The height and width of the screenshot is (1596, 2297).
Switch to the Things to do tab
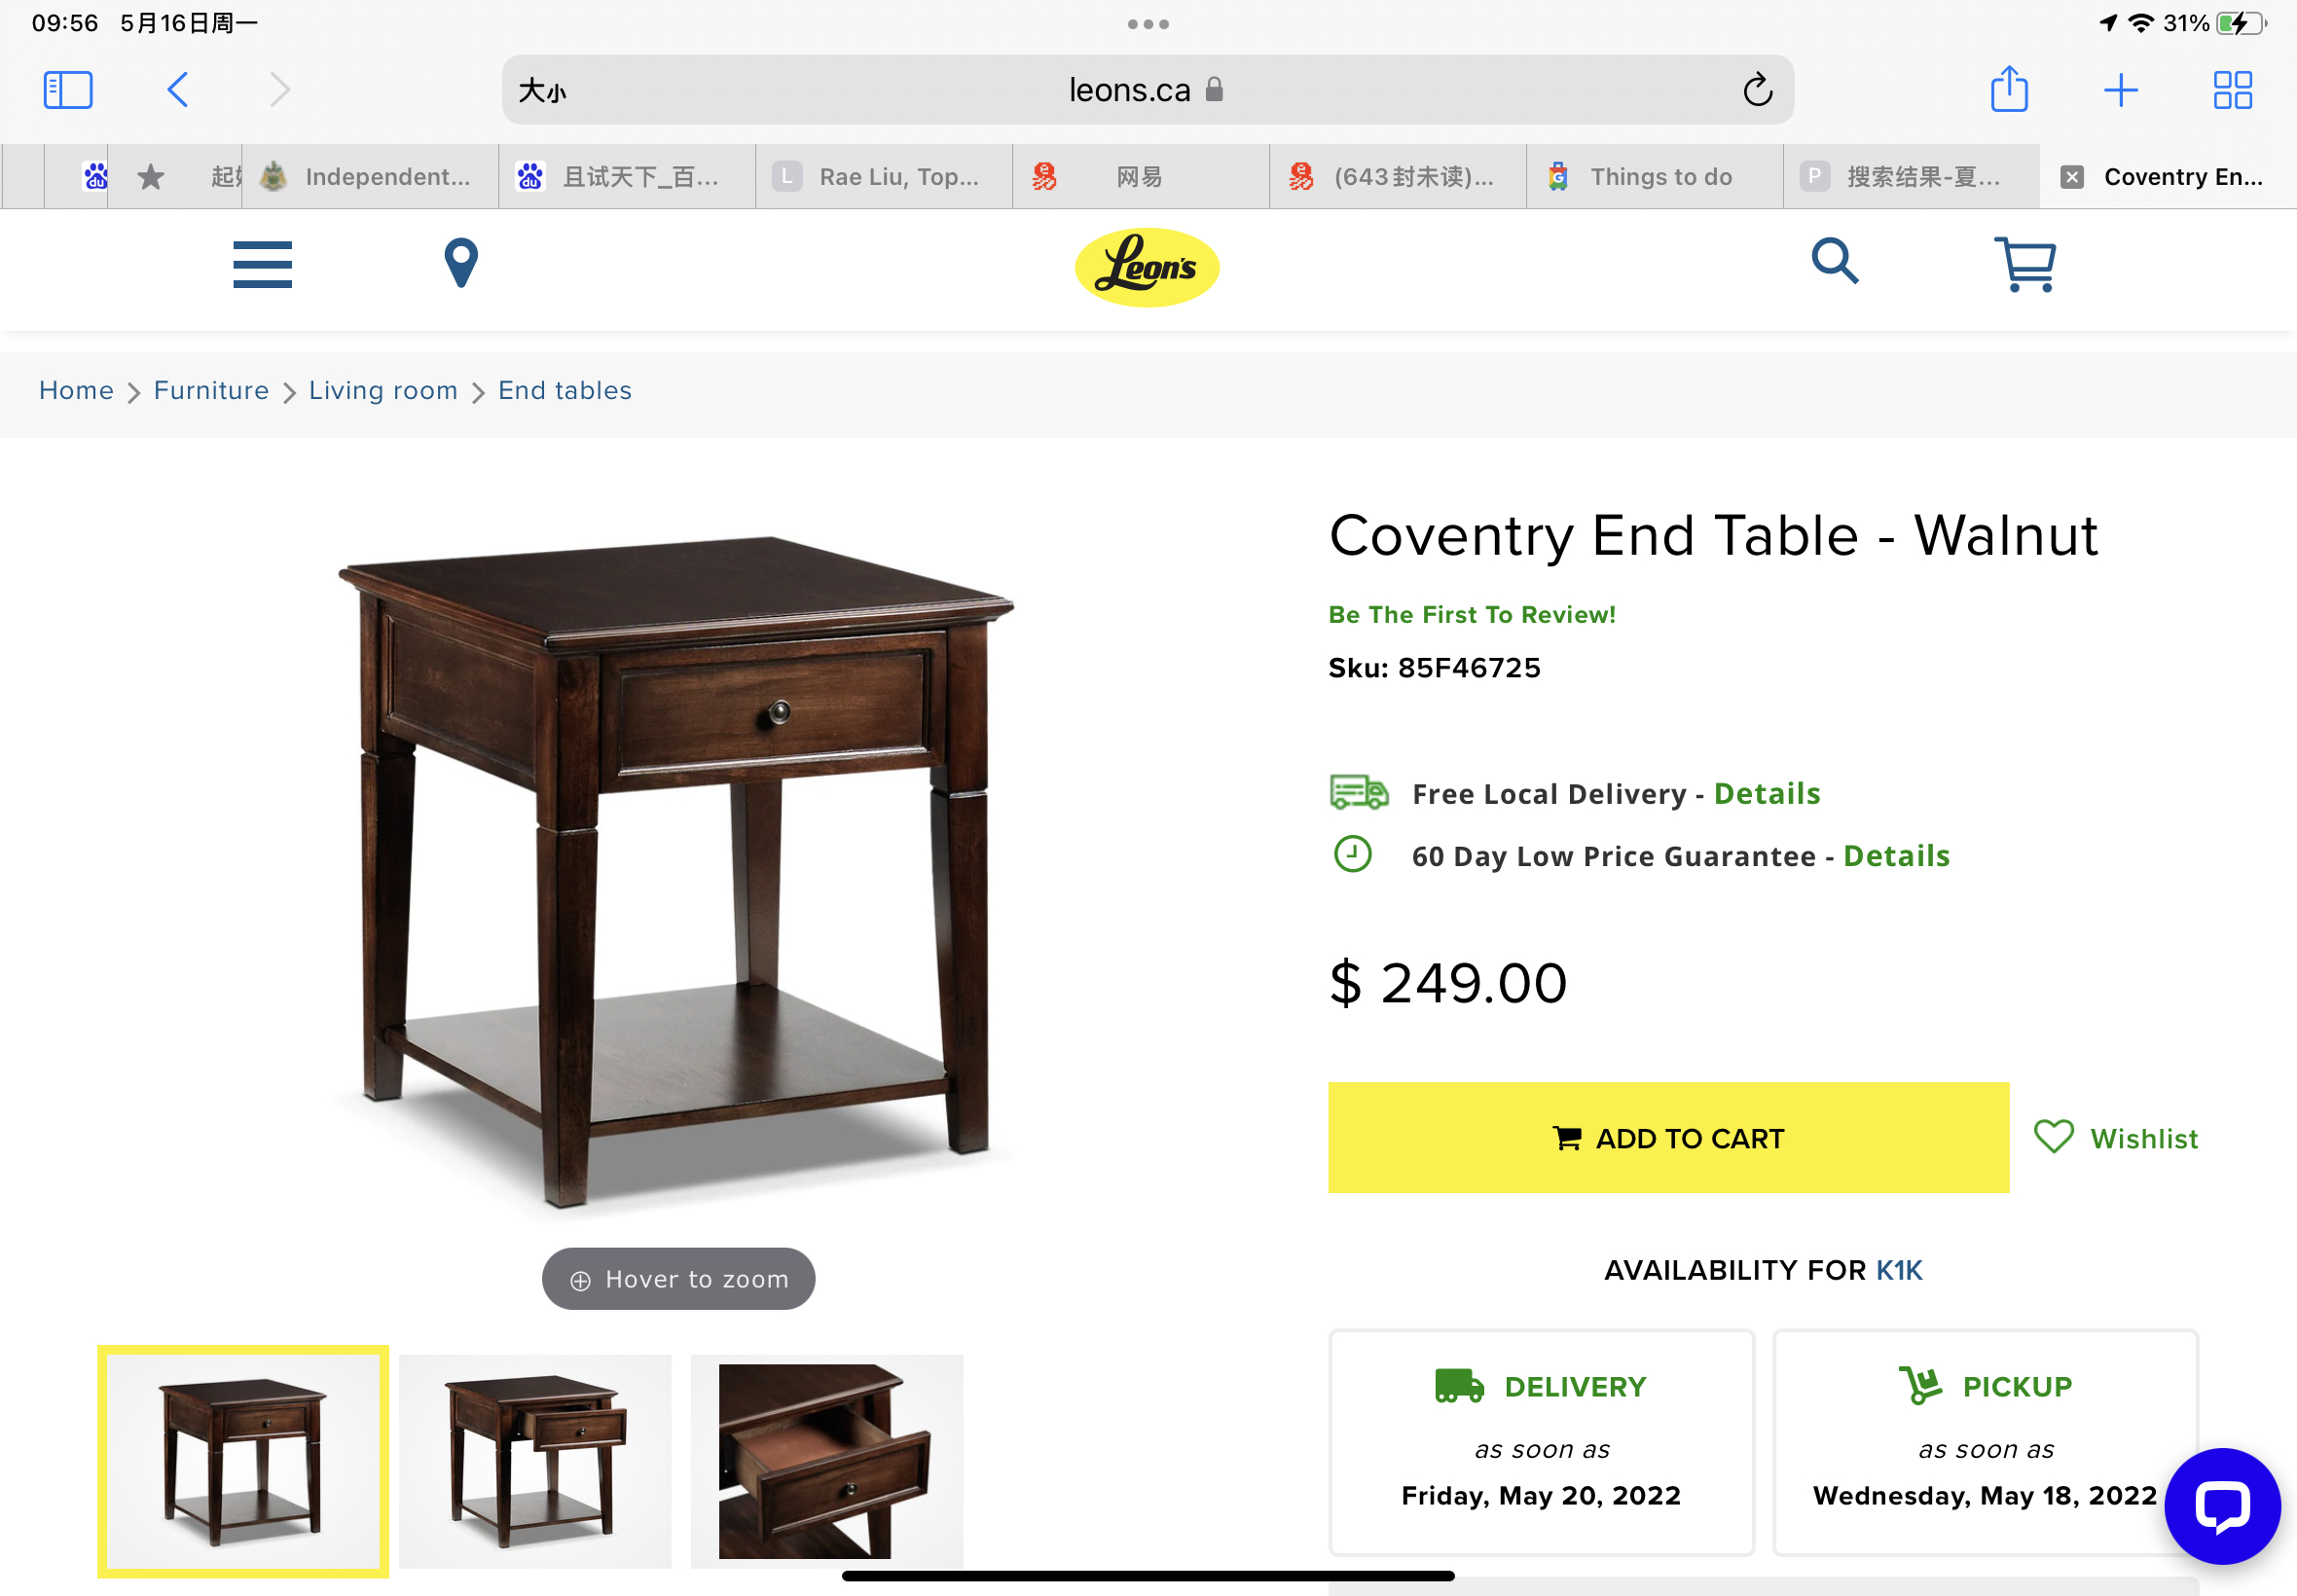tap(1660, 177)
